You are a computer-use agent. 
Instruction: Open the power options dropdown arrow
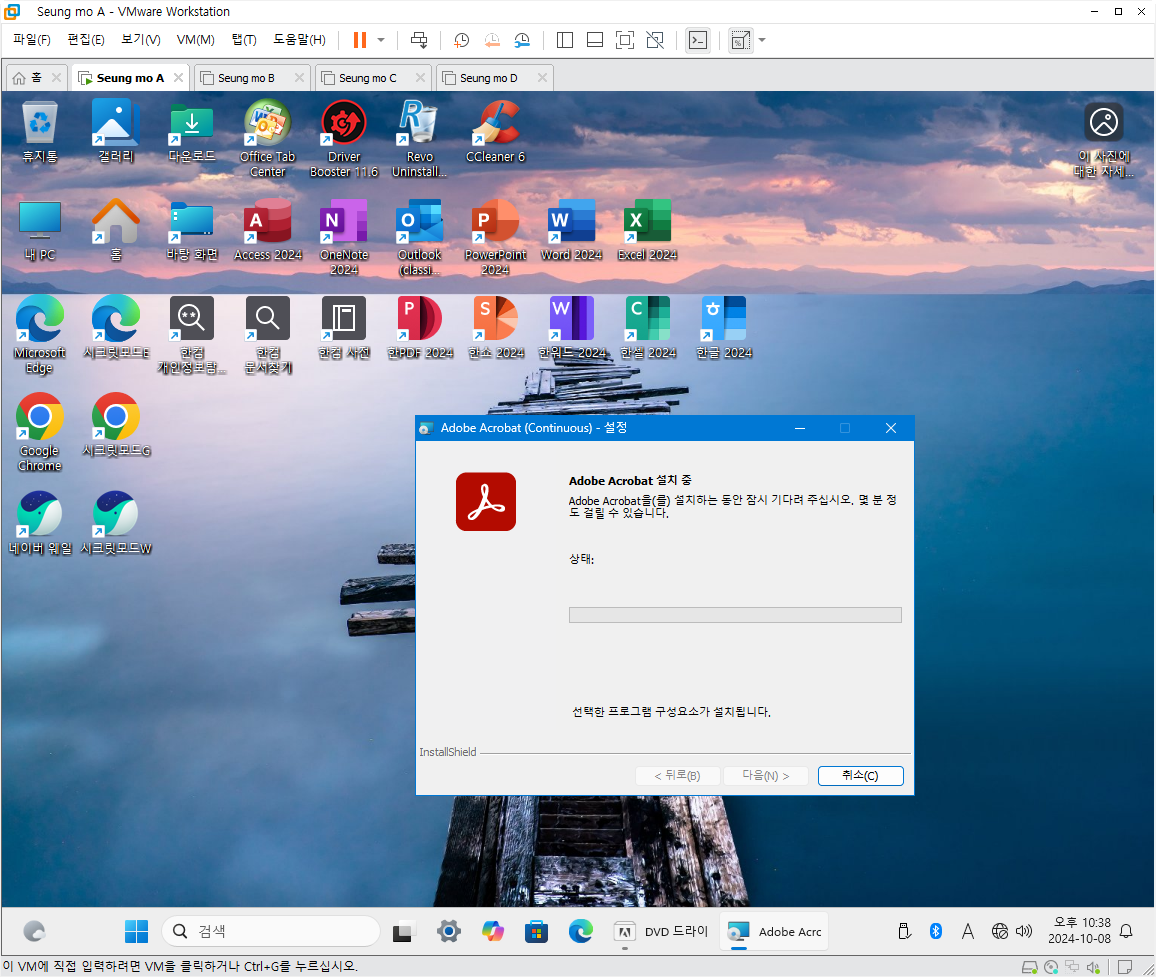coord(381,40)
